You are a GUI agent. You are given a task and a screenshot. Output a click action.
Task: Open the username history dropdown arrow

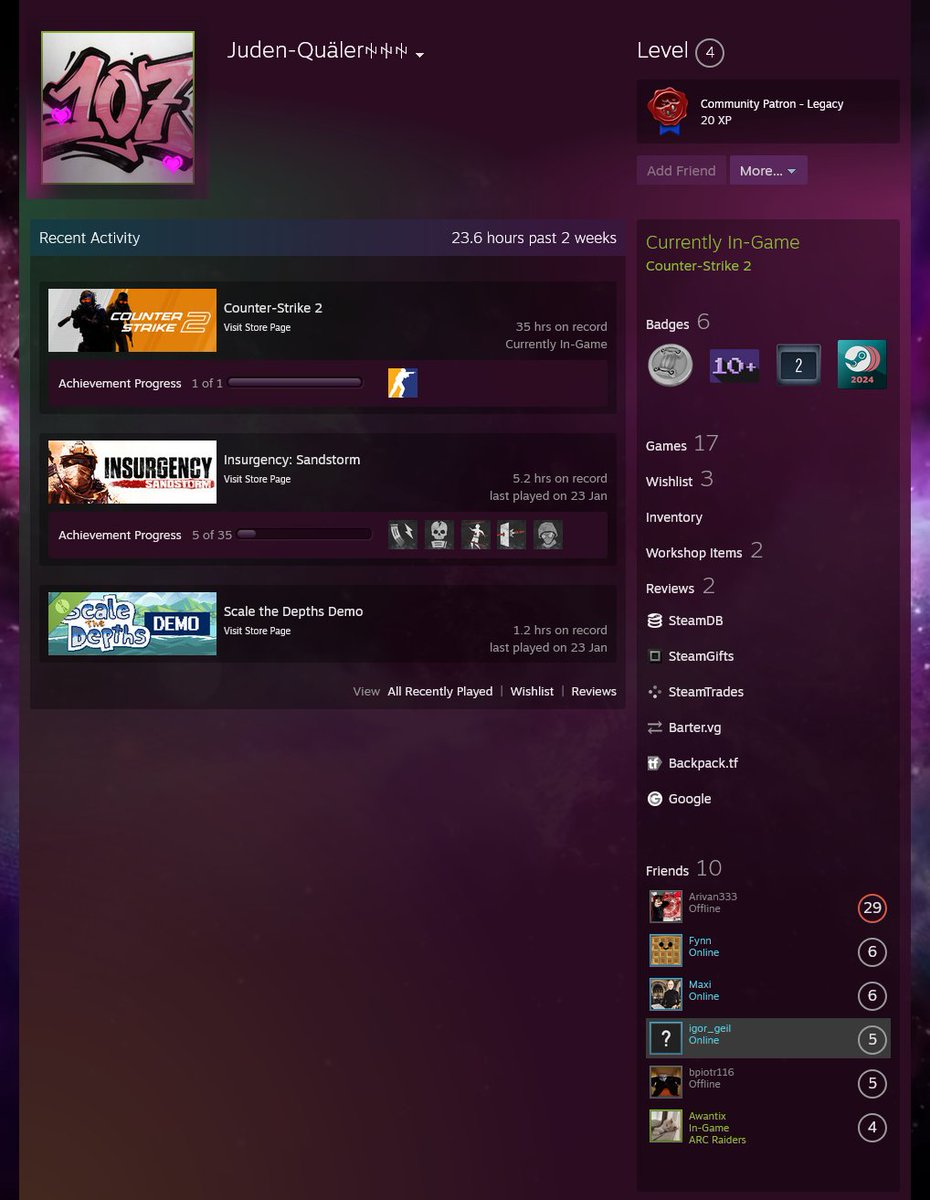point(420,55)
